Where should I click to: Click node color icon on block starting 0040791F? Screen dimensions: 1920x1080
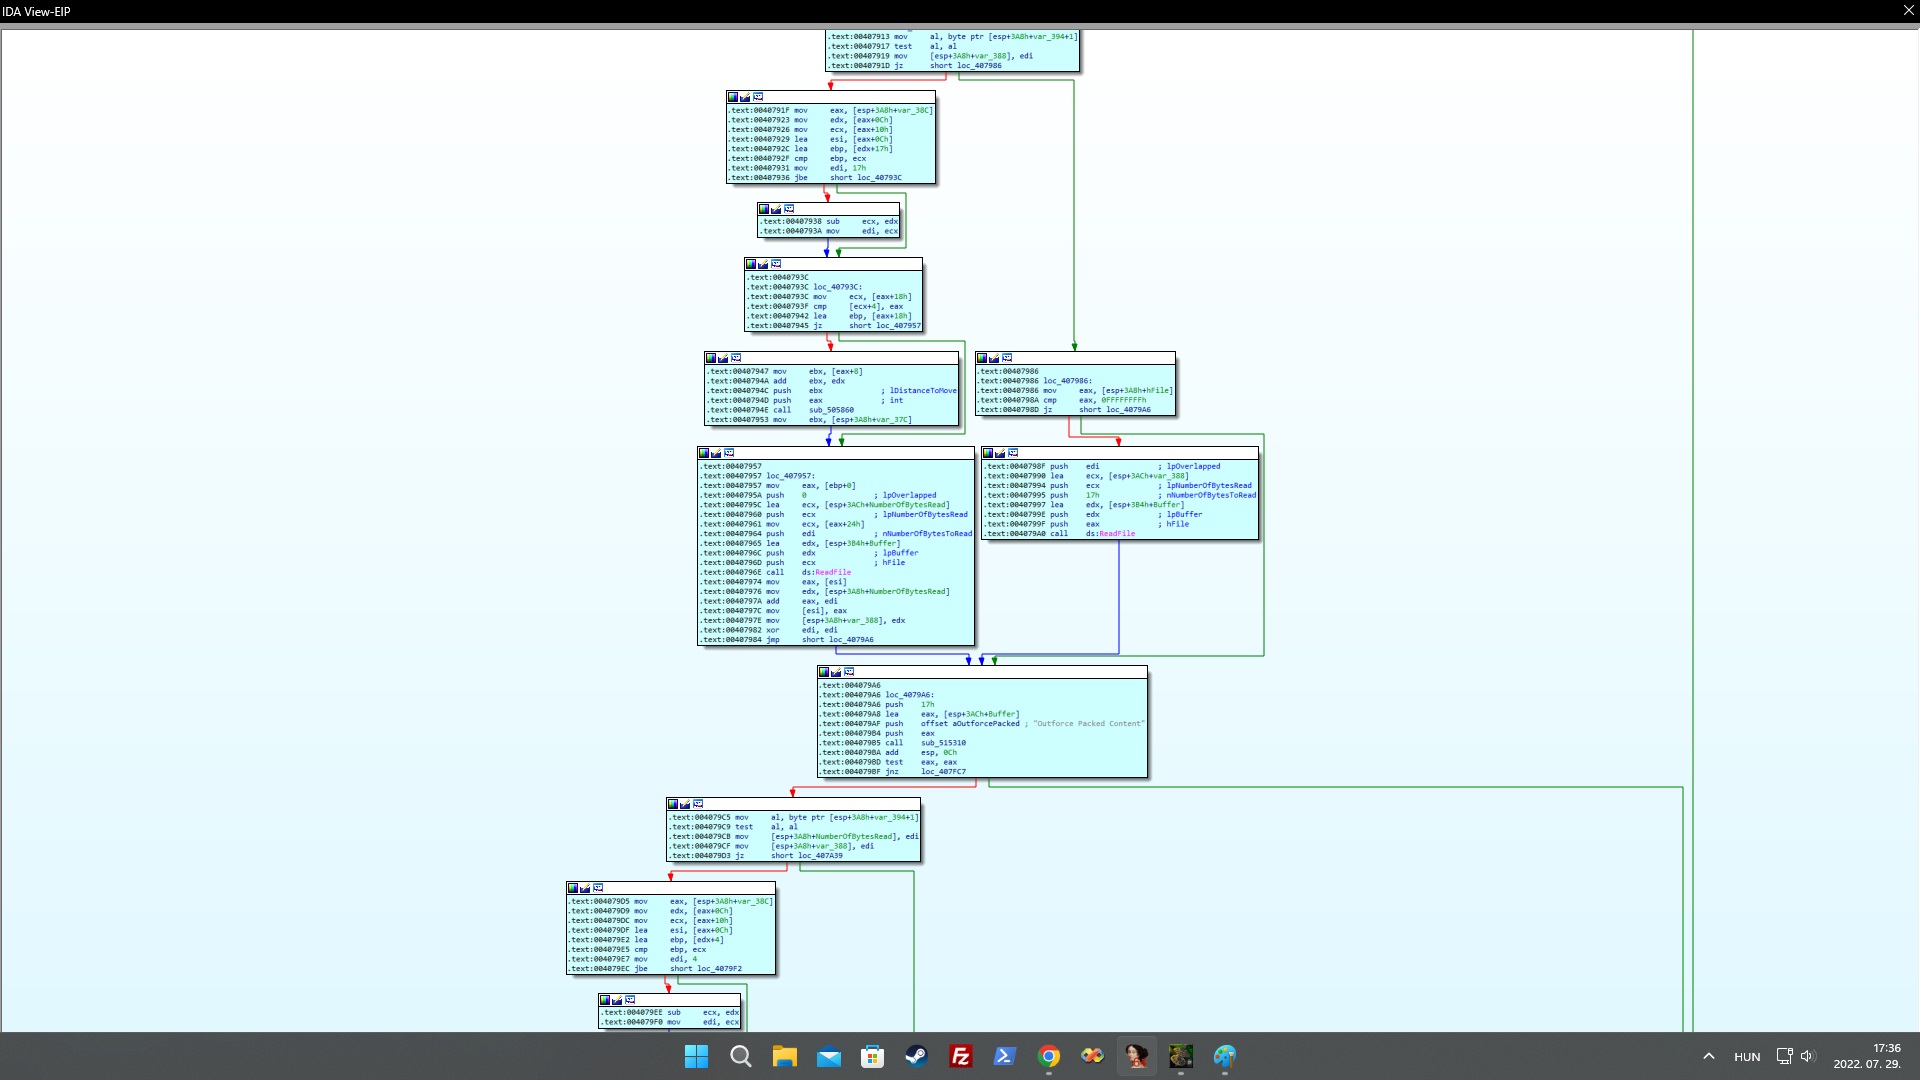coord(733,97)
